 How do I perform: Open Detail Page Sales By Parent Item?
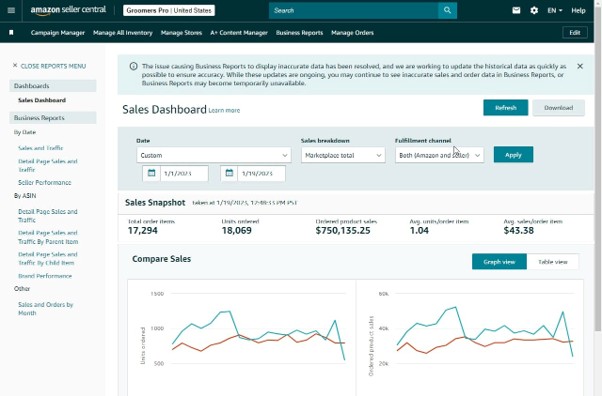(48, 237)
